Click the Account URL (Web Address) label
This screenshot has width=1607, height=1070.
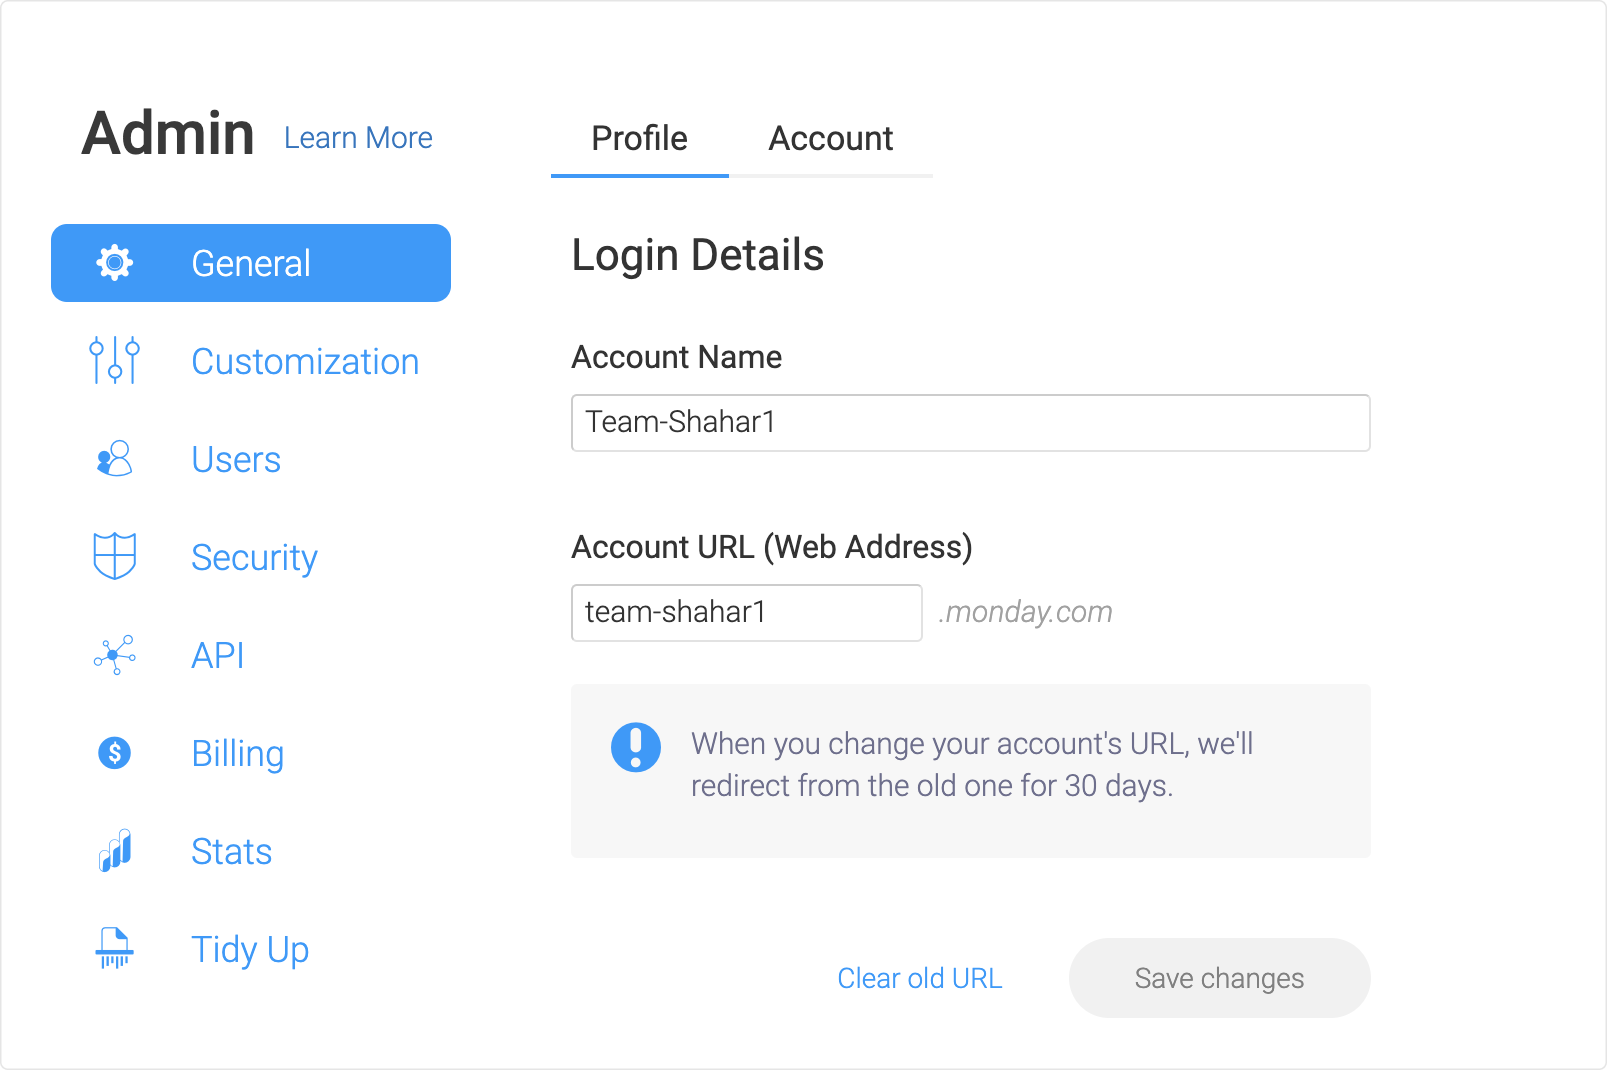[772, 548]
